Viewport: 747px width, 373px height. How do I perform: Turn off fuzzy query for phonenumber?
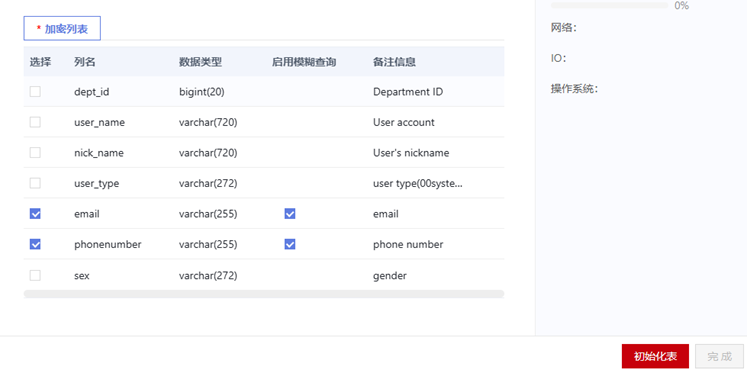click(x=290, y=244)
